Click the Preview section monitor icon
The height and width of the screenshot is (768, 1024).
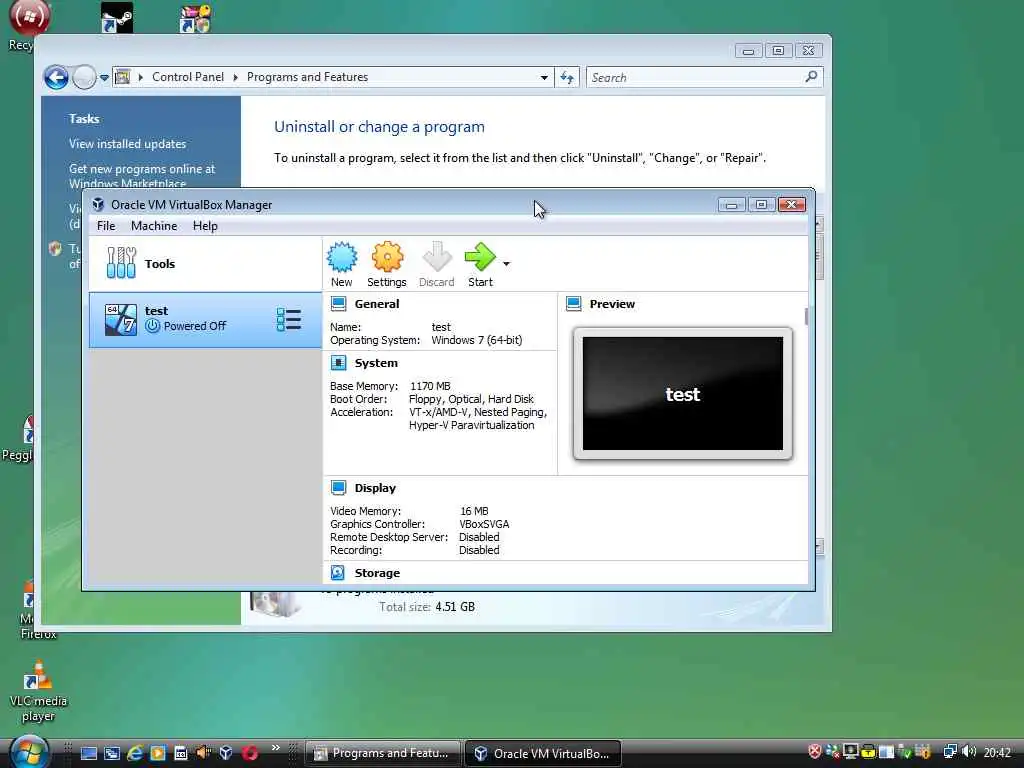coord(573,304)
